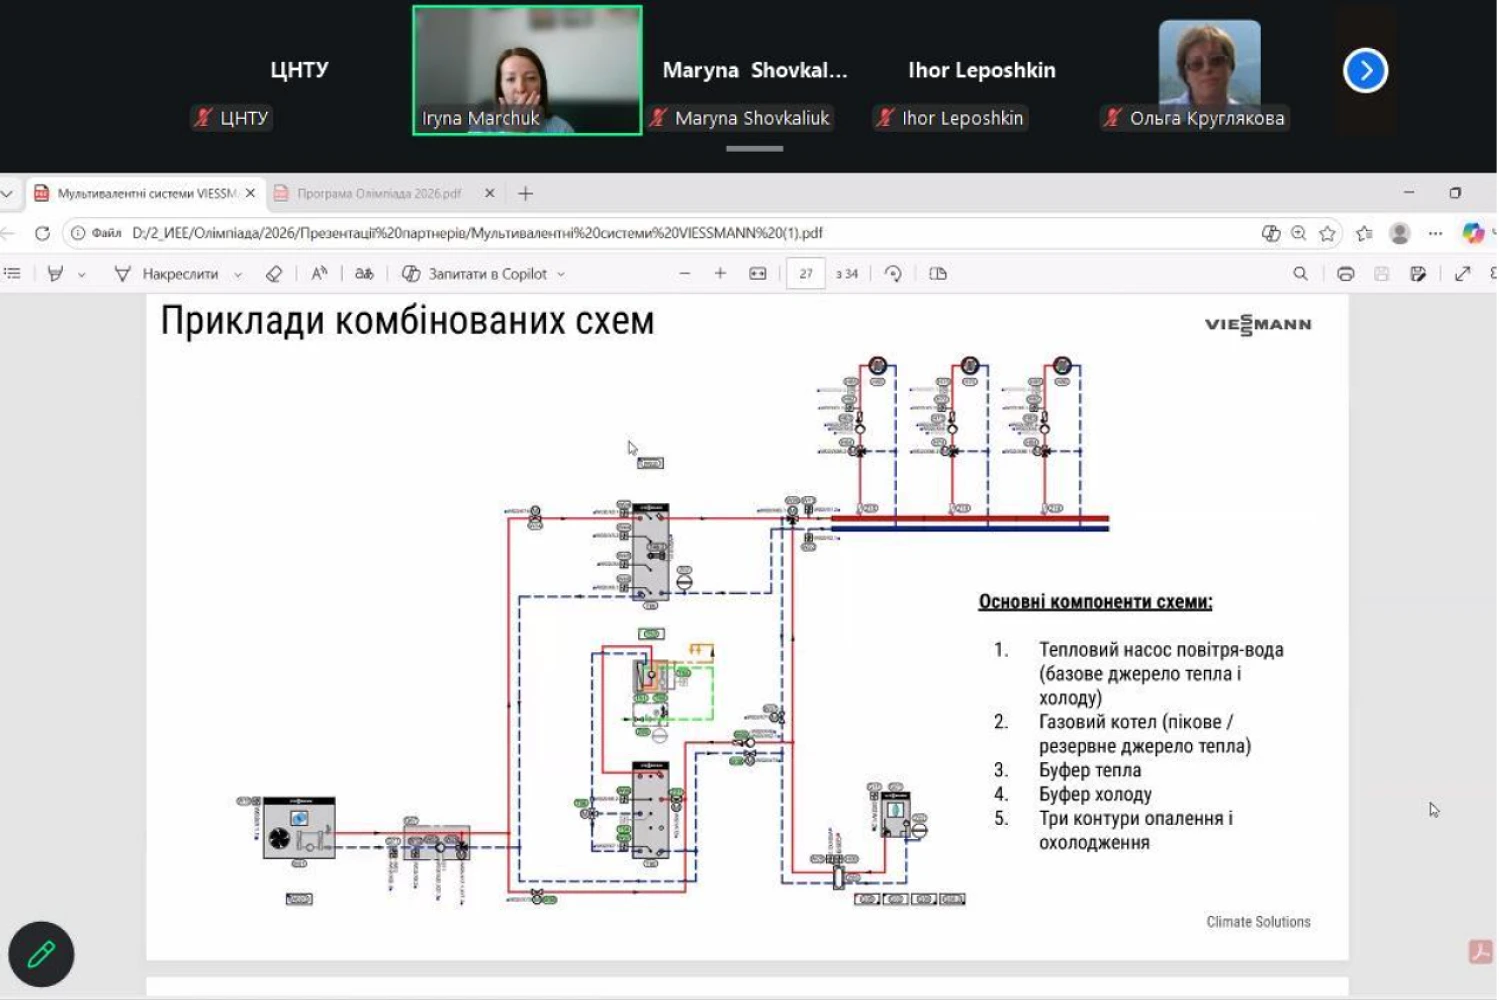Toggle the floating green pen annotation button

41,954
